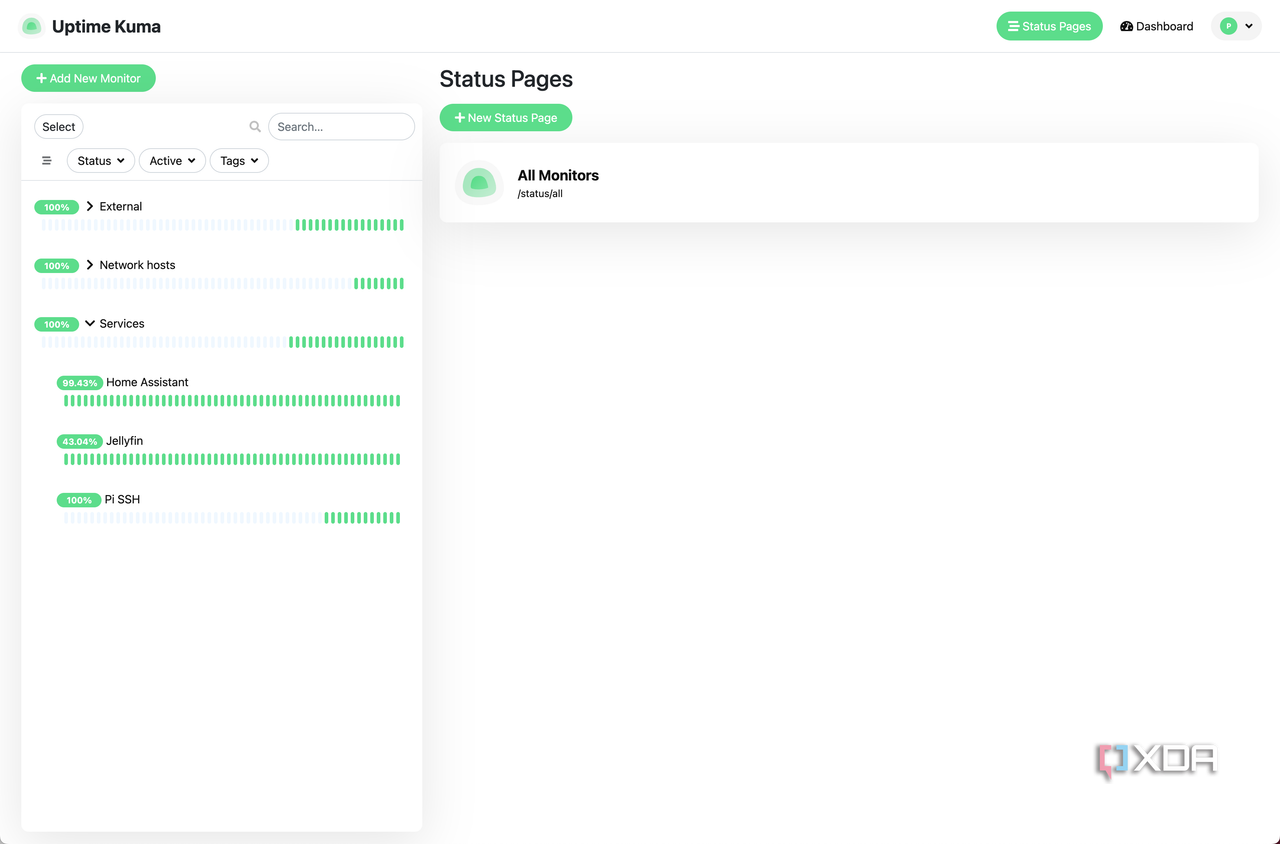Expand the Network hosts group chevron
The height and width of the screenshot is (844, 1280).
(x=90, y=265)
